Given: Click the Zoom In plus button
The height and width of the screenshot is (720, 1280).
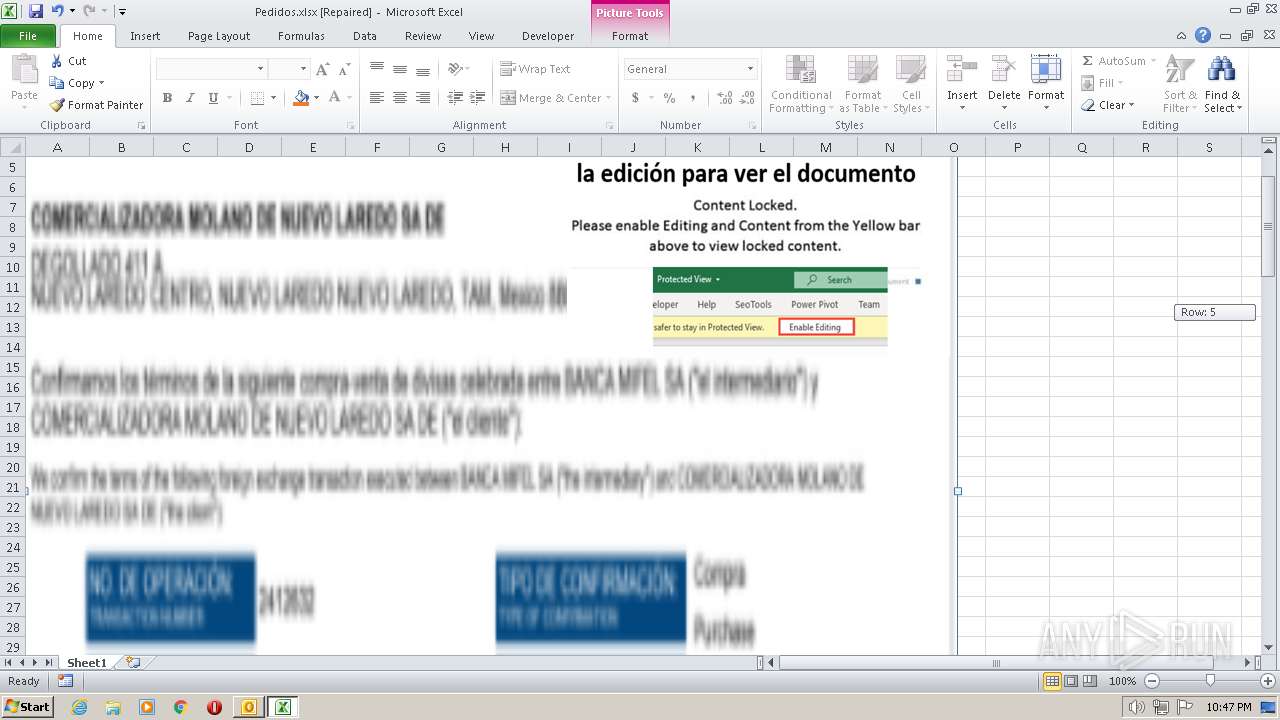Looking at the screenshot, I should [1268, 681].
